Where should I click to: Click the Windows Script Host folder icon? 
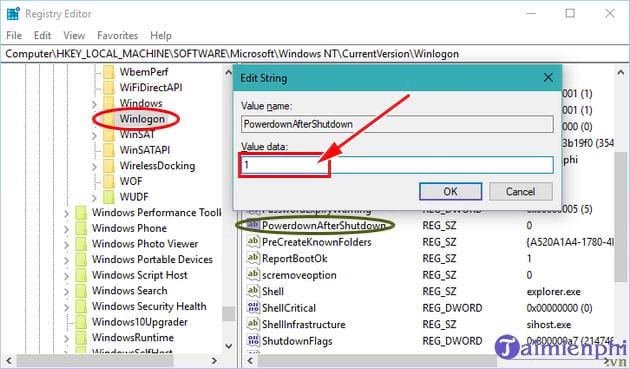click(81, 275)
